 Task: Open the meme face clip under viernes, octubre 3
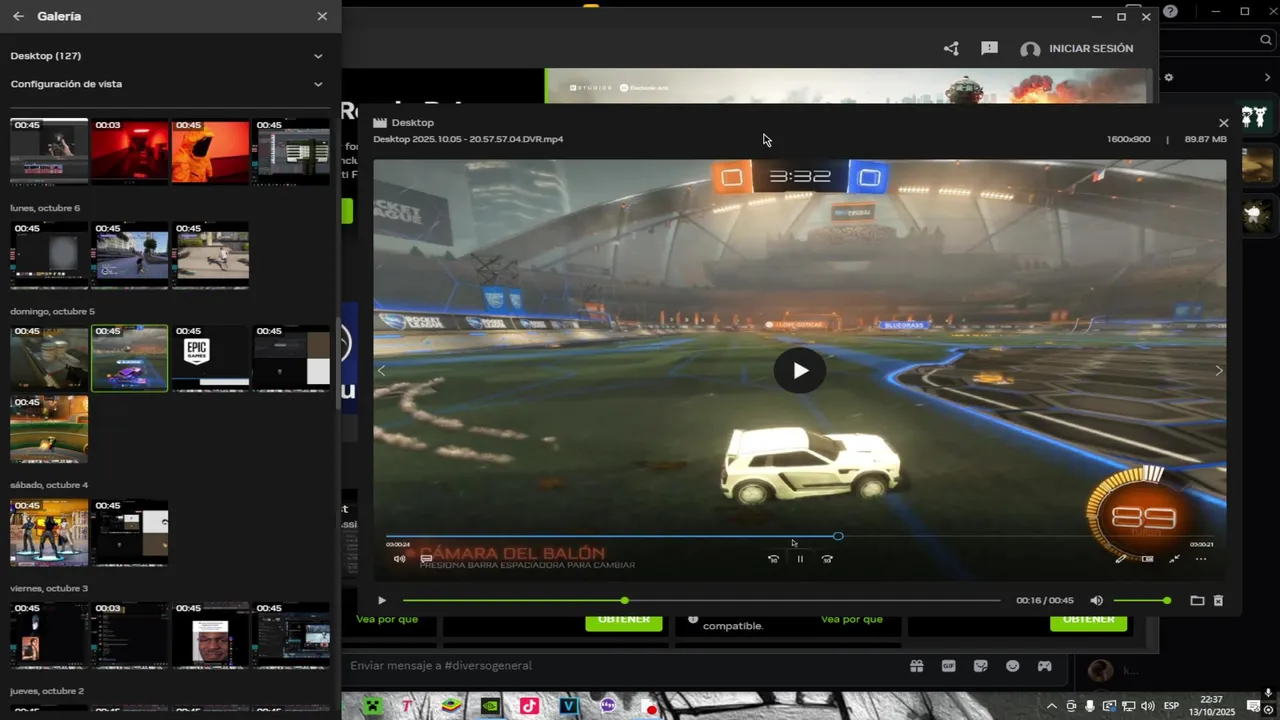[210, 635]
